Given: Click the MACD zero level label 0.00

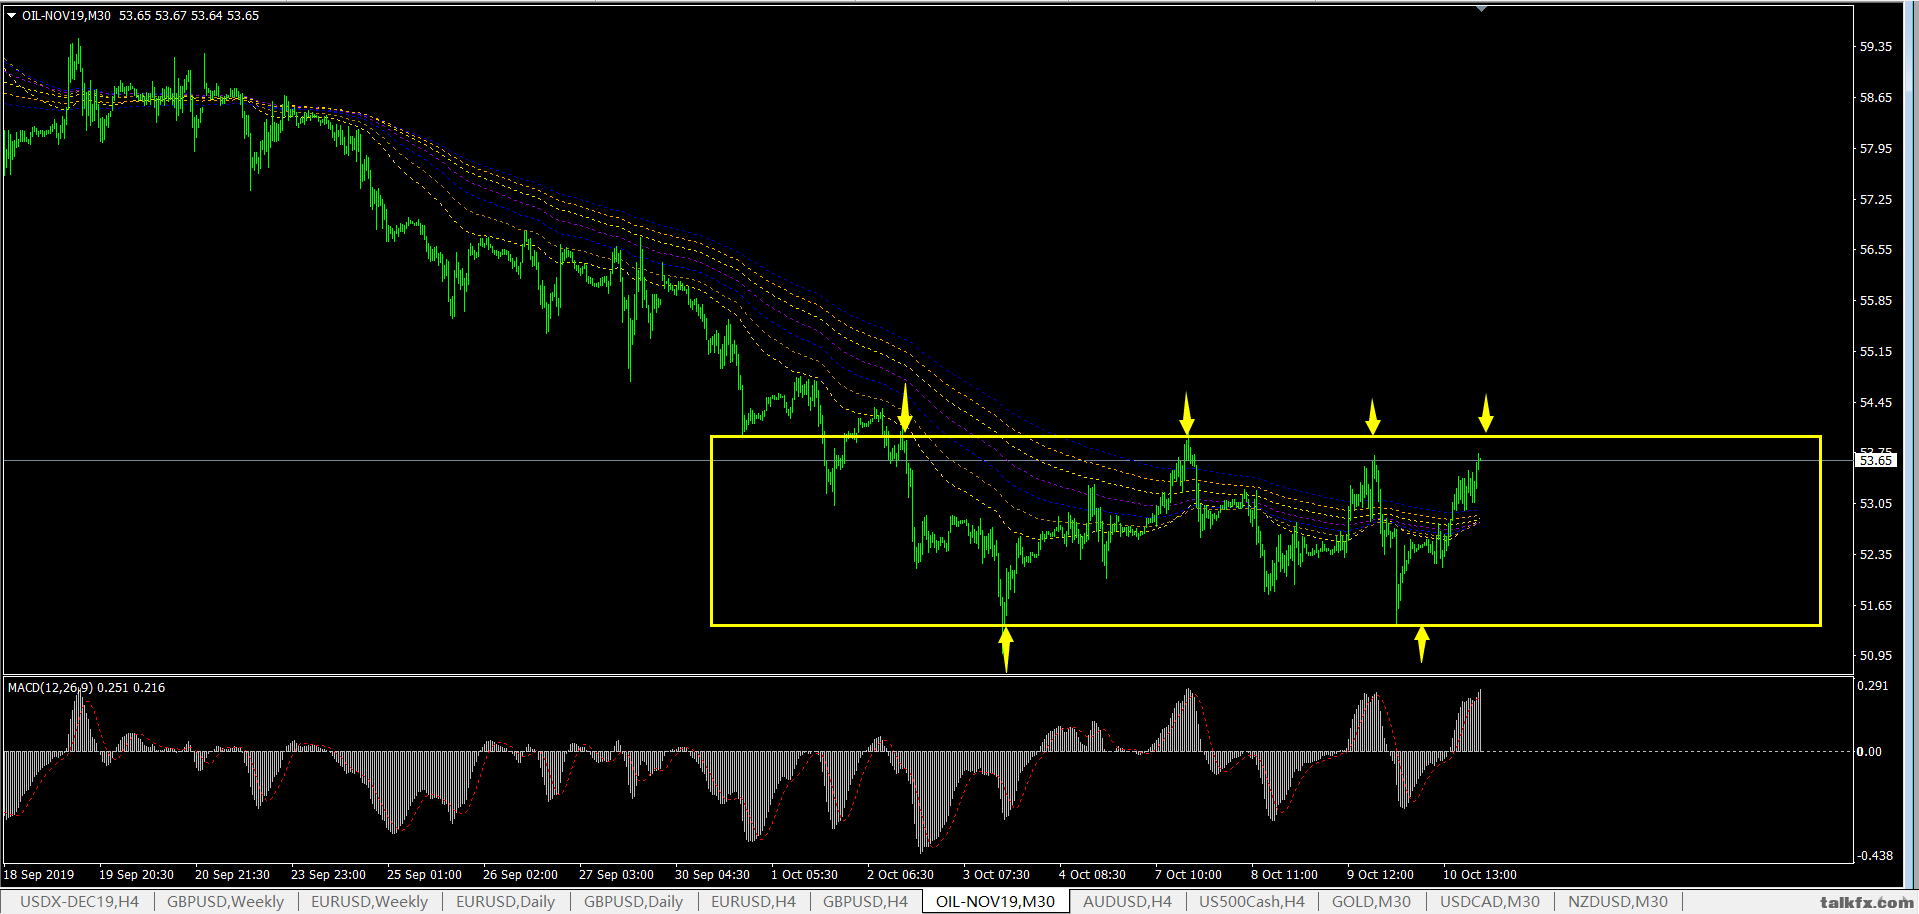Looking at the screenshot, I should (x=1870, y=752).
